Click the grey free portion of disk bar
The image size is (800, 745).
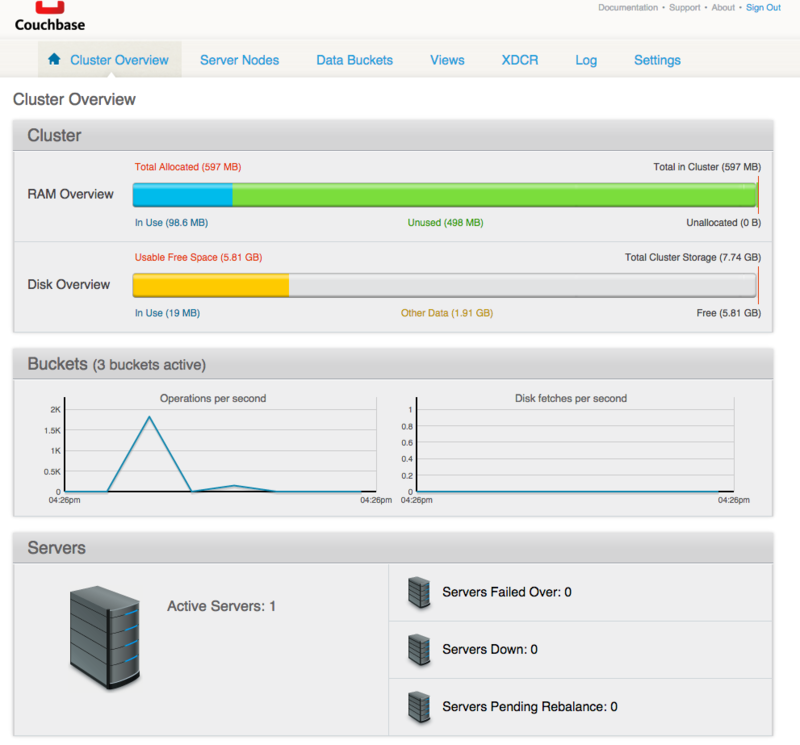(522, 285)
